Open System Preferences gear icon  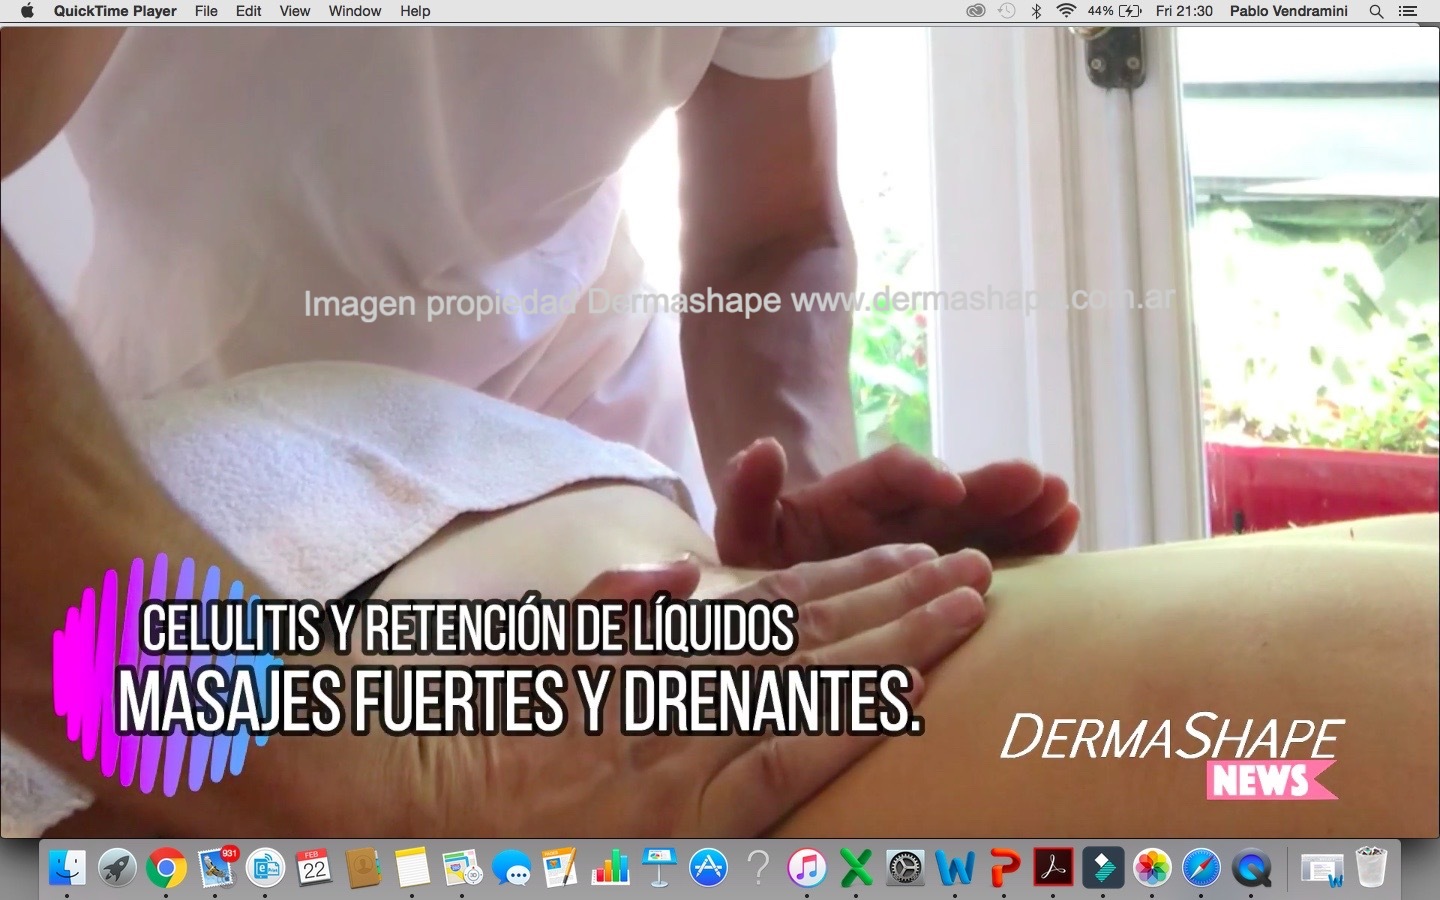point(905,868)
